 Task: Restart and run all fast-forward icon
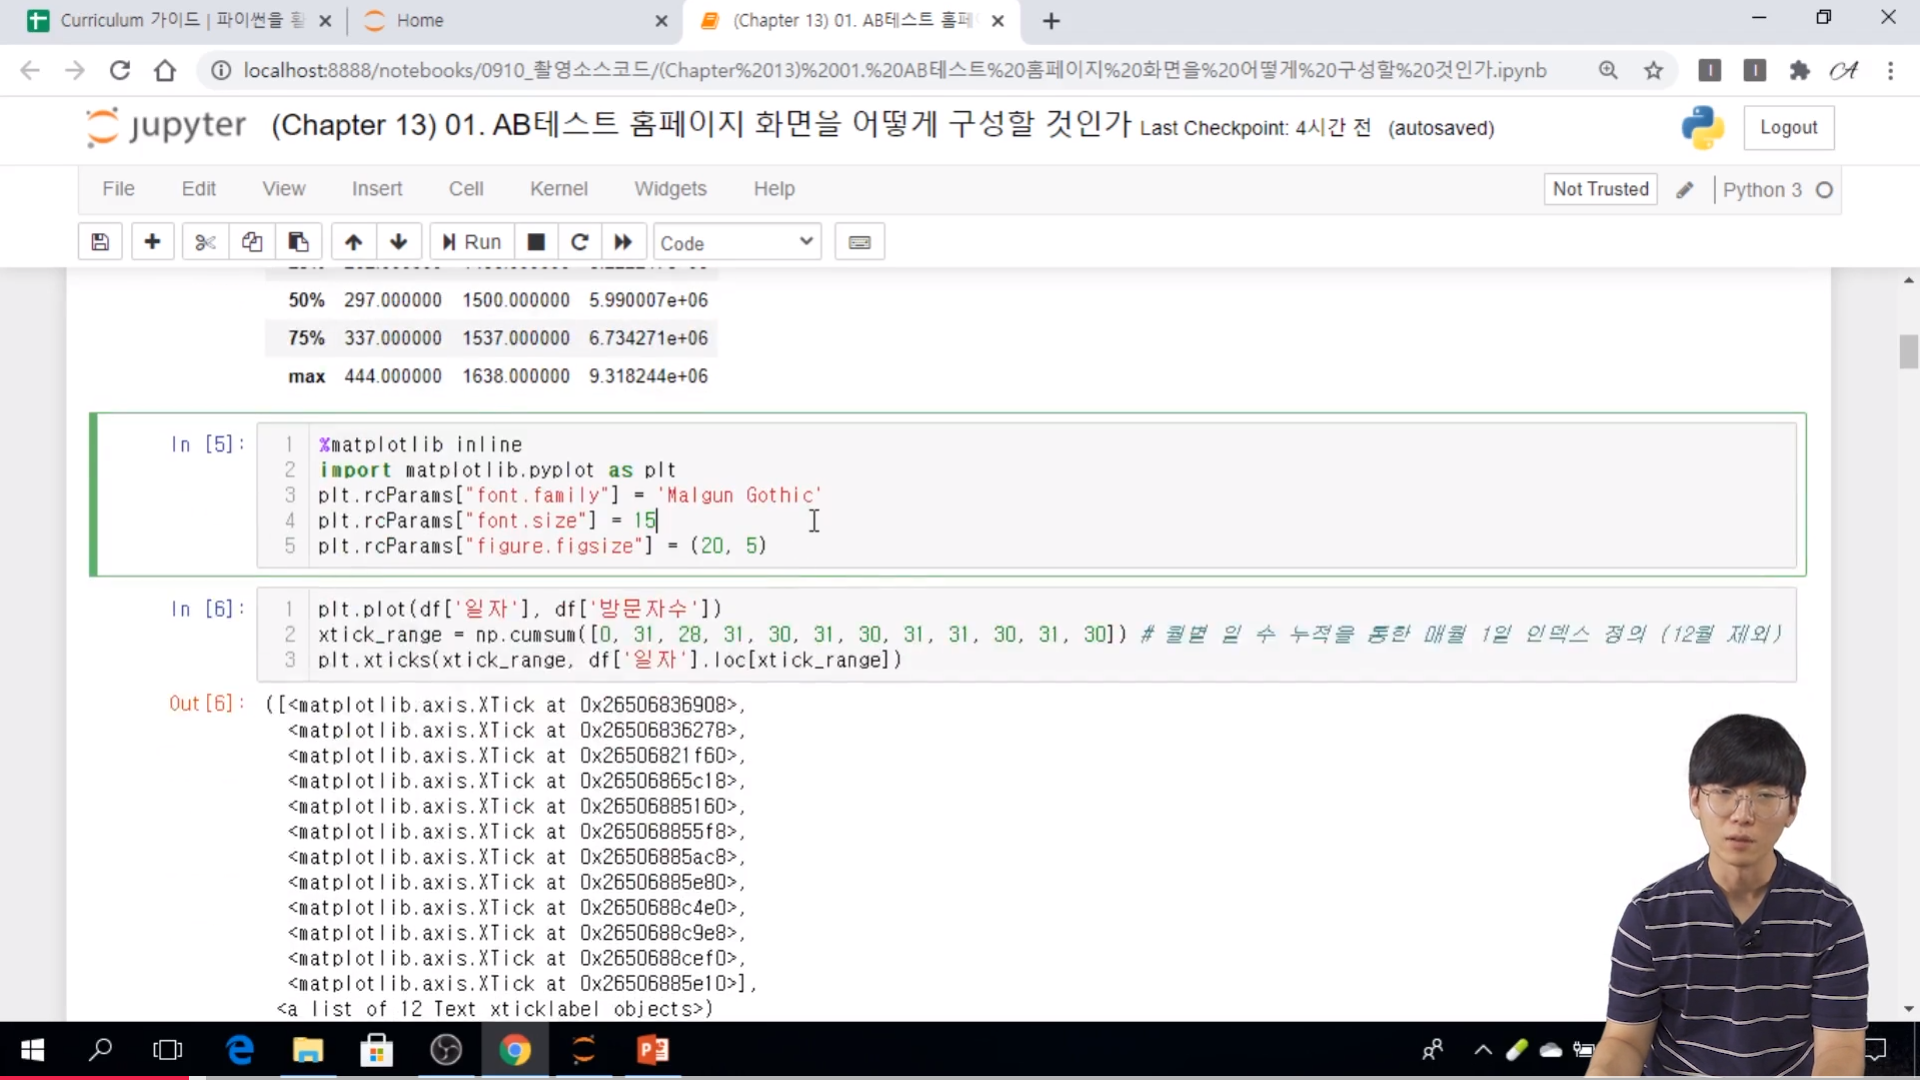click(x=623, y=242)
